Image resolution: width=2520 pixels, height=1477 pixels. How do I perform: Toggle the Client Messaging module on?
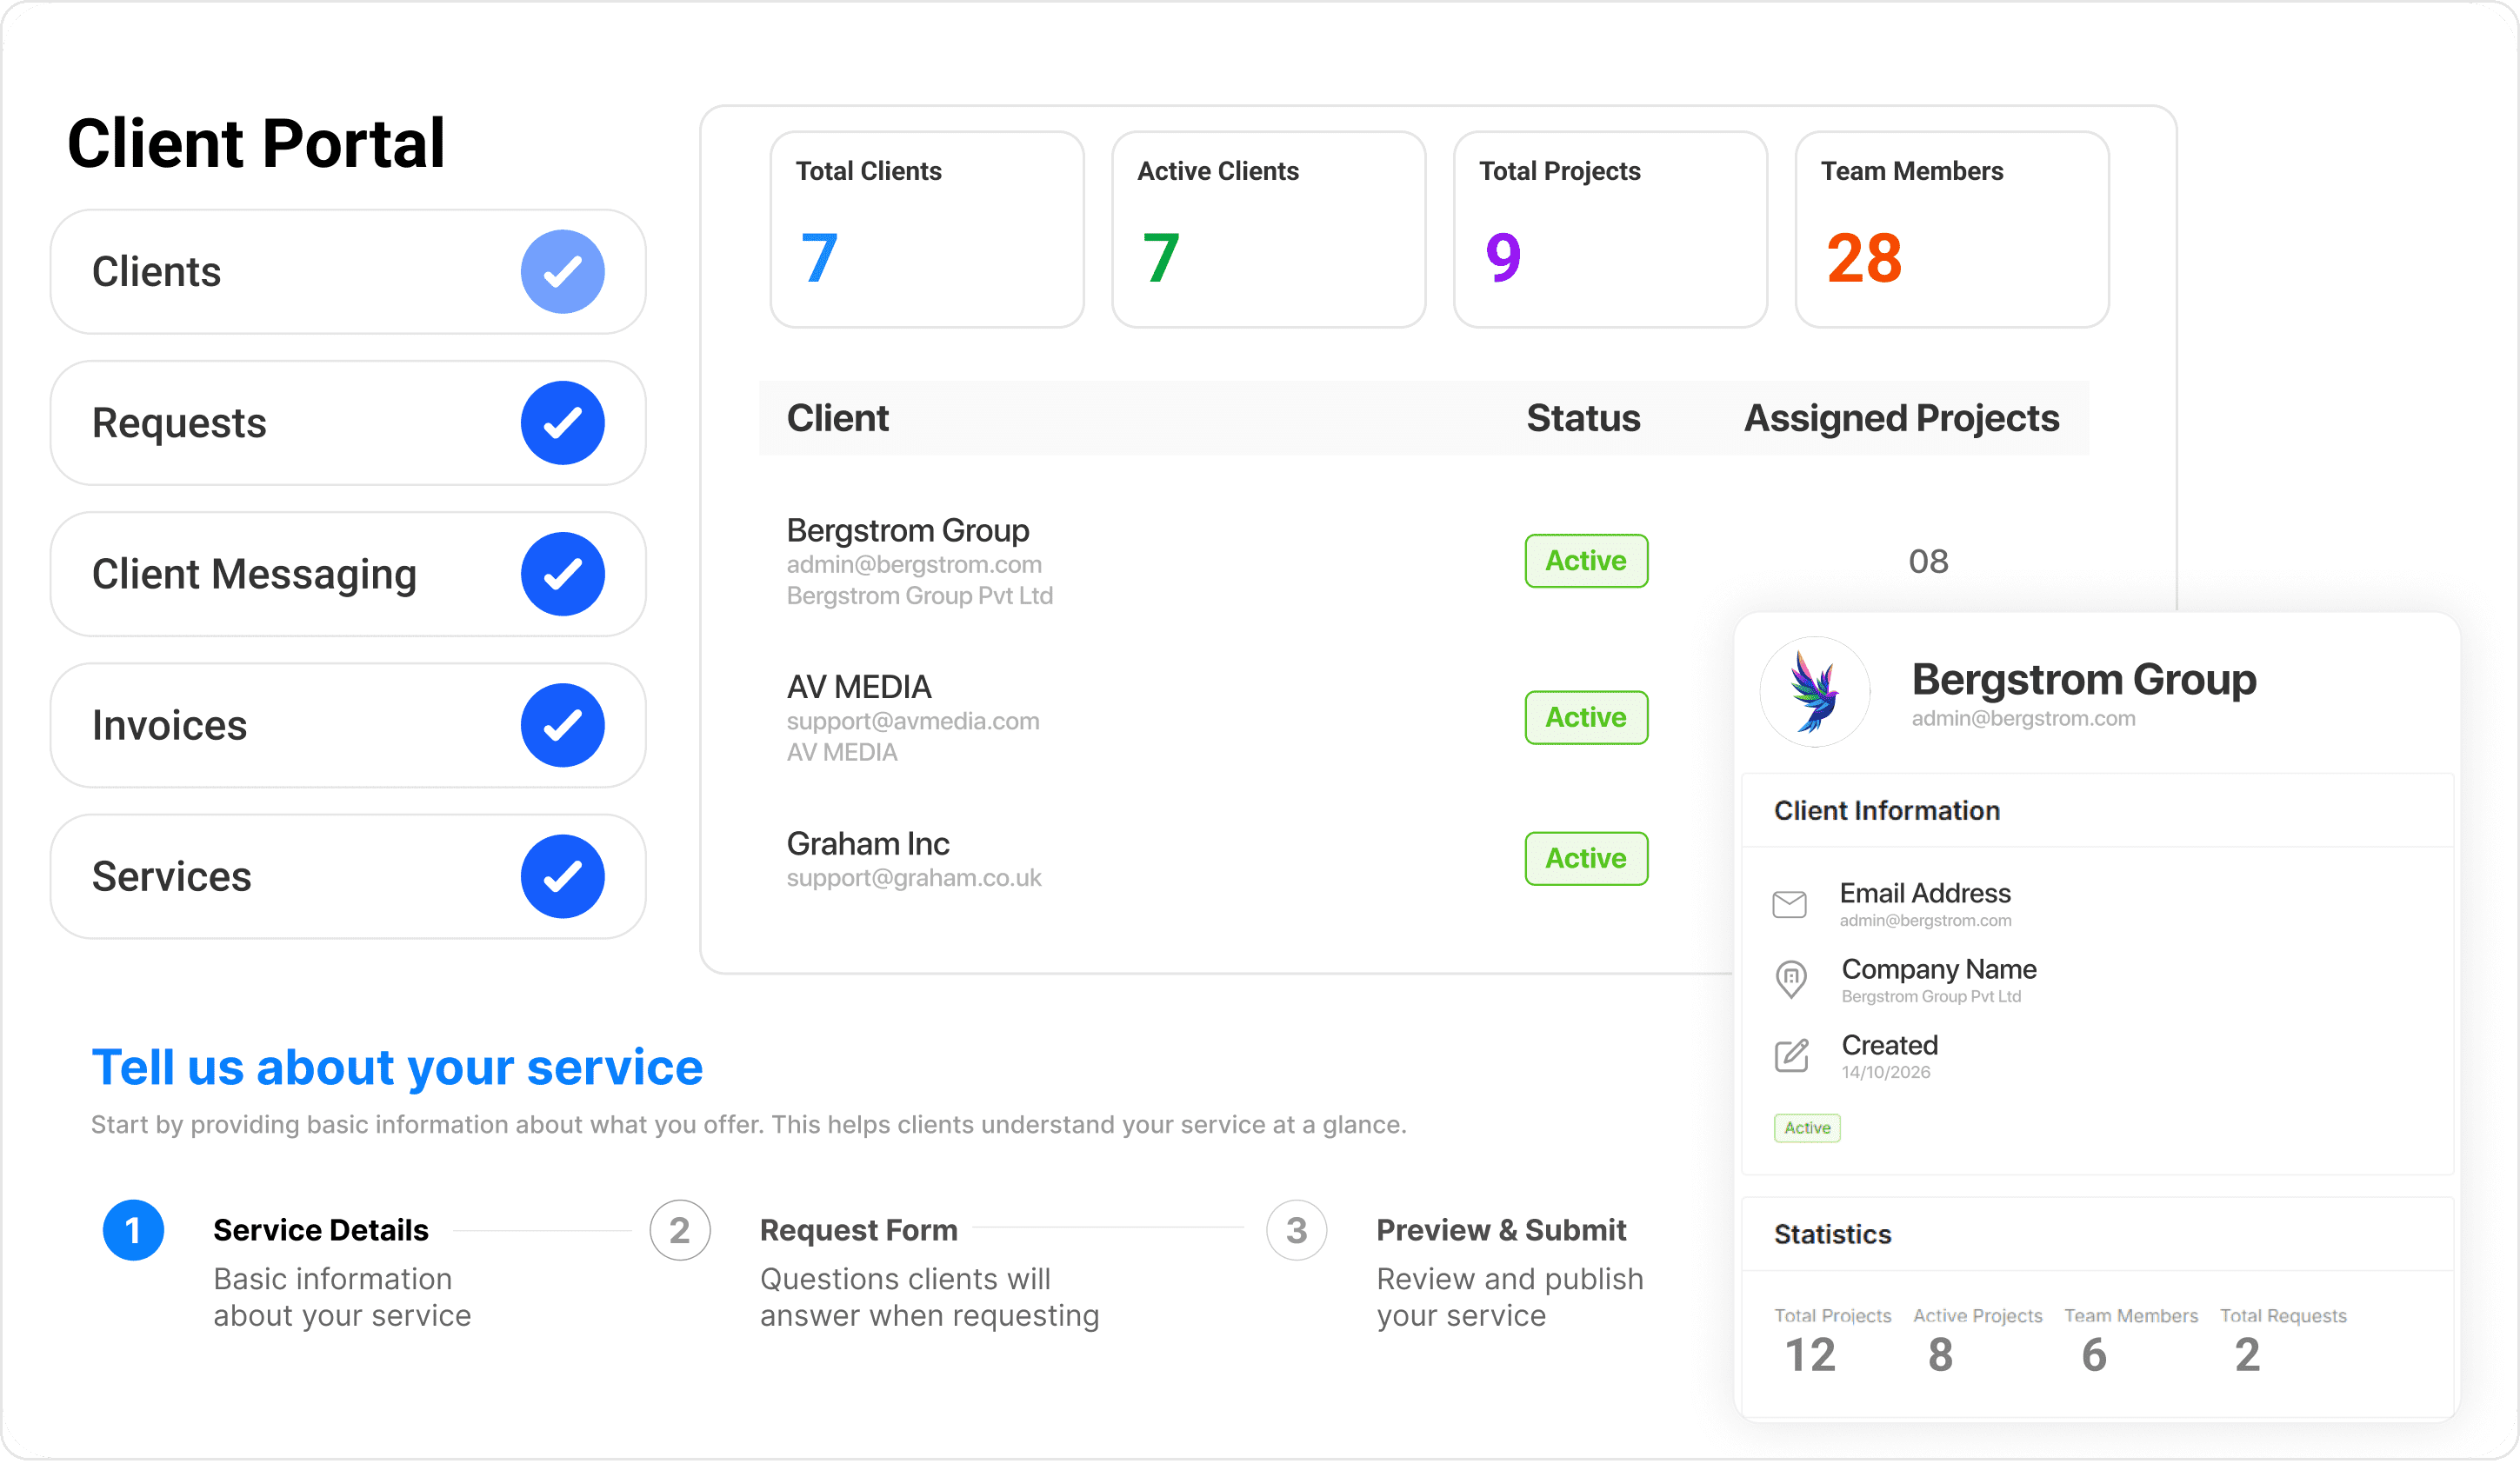pyautogui.click(x=562, y=574)
